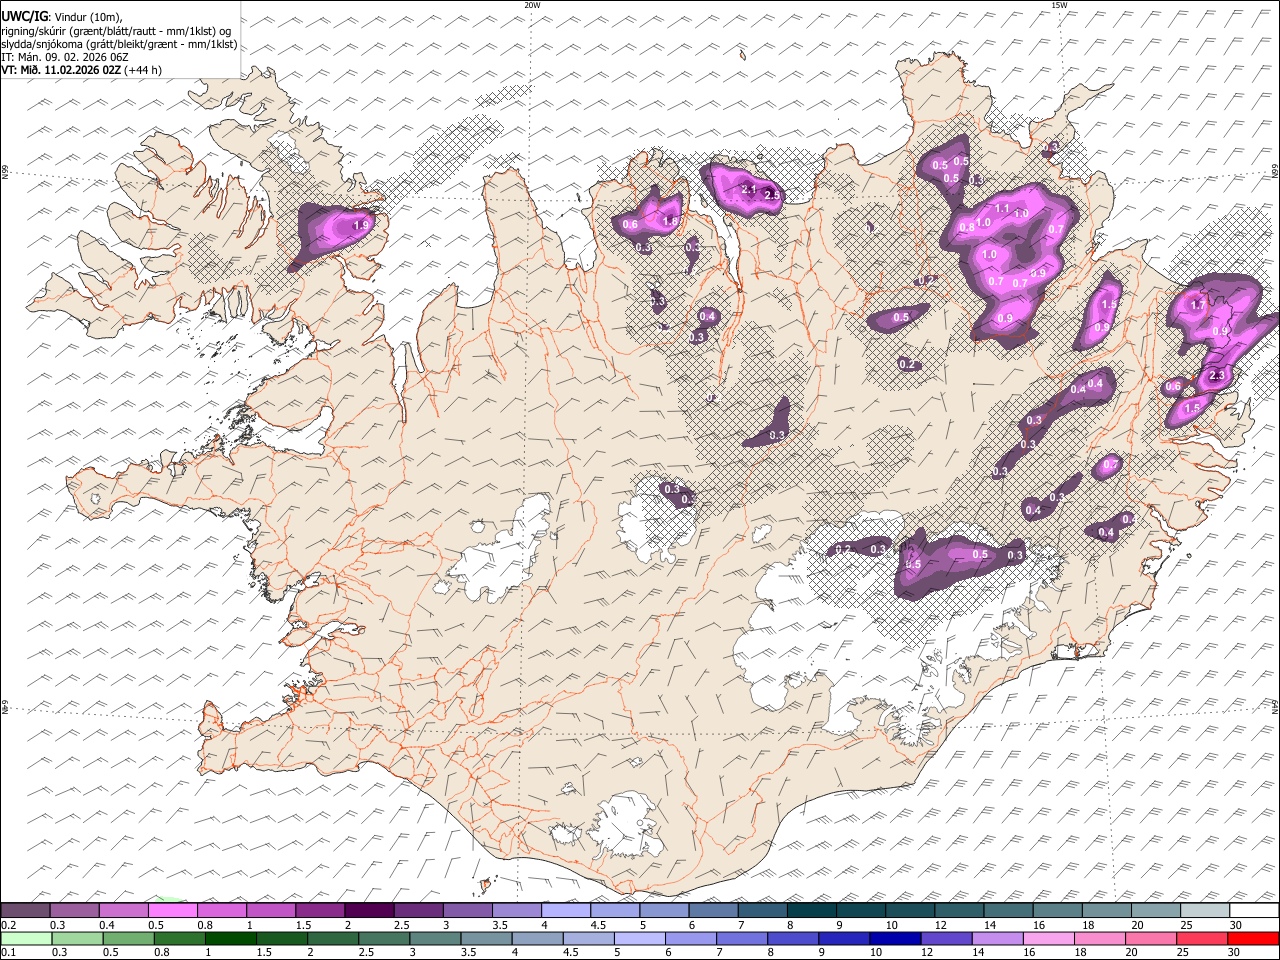
Task: Select the bright red swatch at end of rain scale
Action: pyautogui.click(x=1252, y=938)
